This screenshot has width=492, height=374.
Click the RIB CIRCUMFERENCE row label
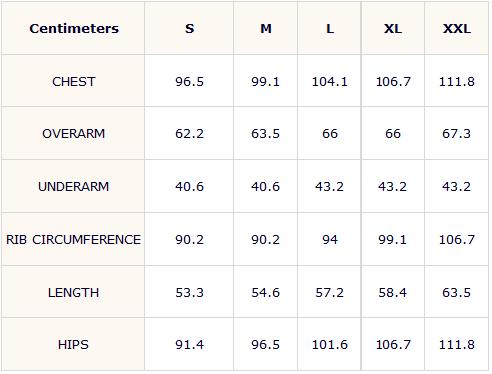tap(74, 240)
